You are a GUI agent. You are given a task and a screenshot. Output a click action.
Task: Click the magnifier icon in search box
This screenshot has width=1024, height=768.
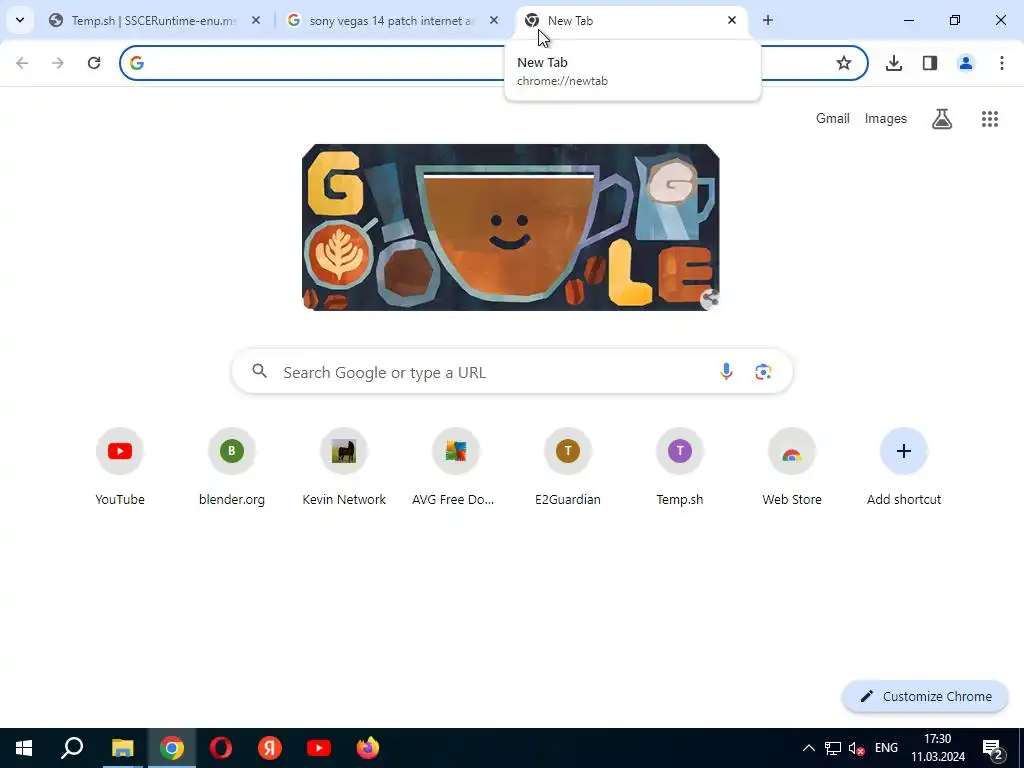tap(260, 371)
